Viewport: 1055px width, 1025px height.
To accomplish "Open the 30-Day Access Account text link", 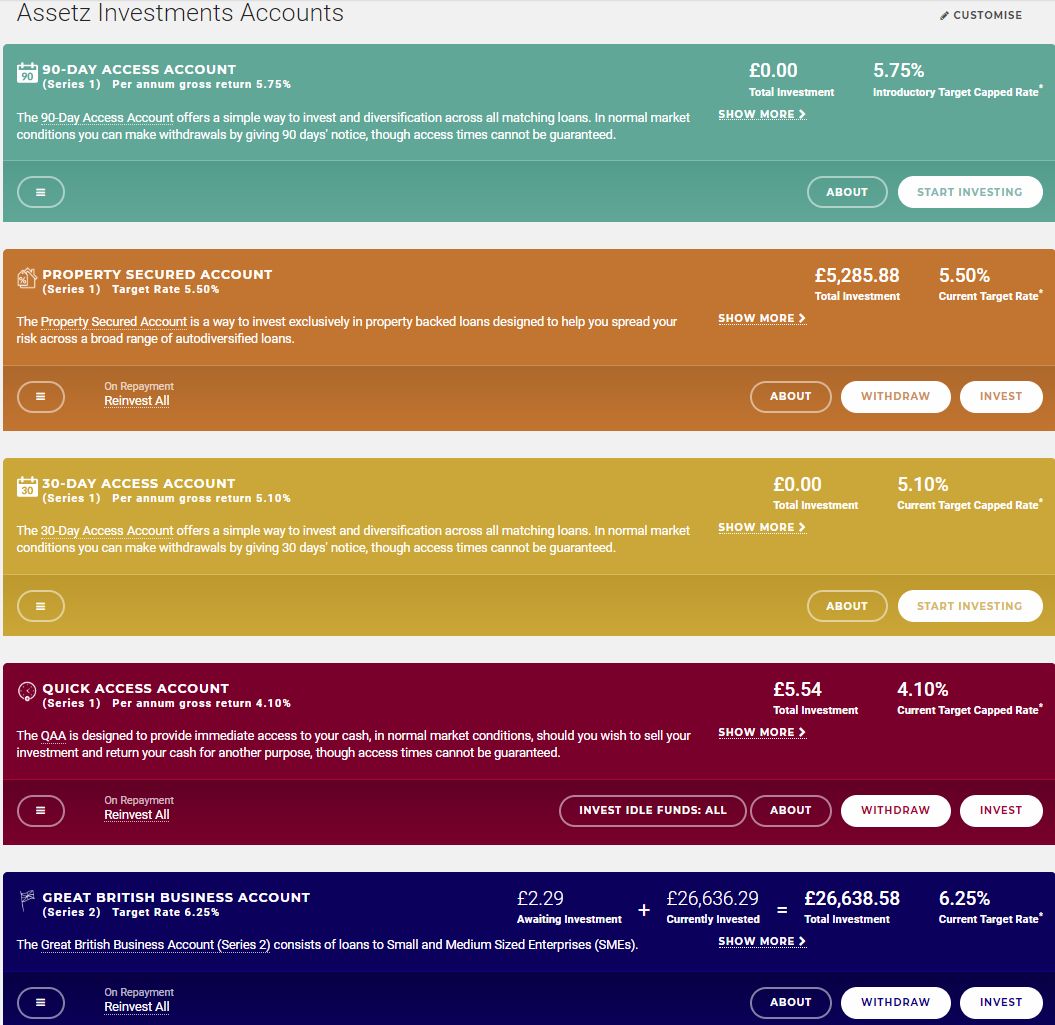I will 107,531.
